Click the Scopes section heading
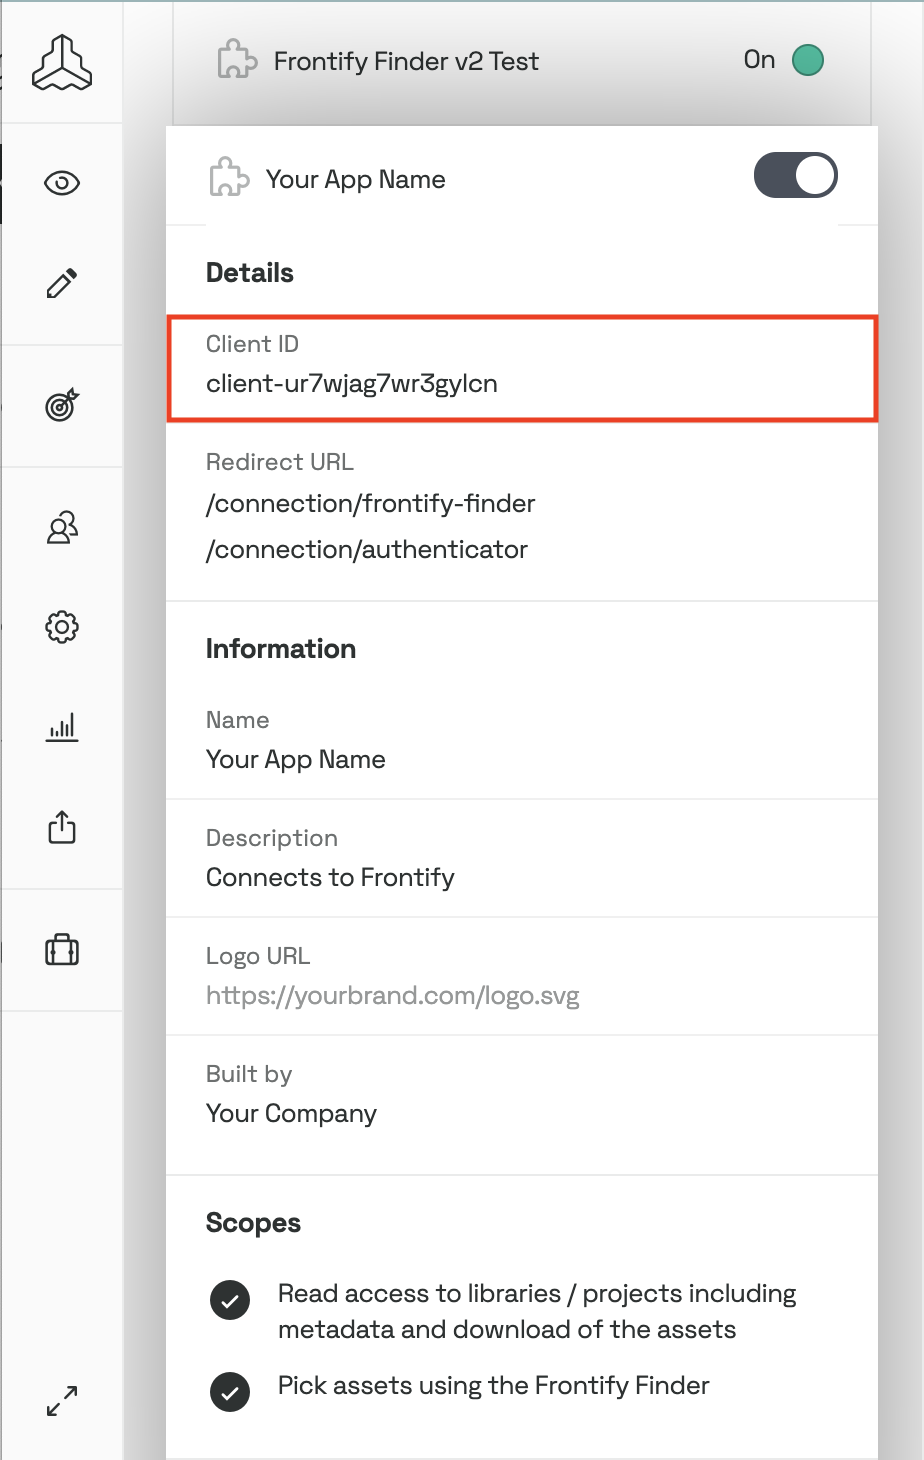The height and width of the screenshot is (1460, 924). point(253,1223)
